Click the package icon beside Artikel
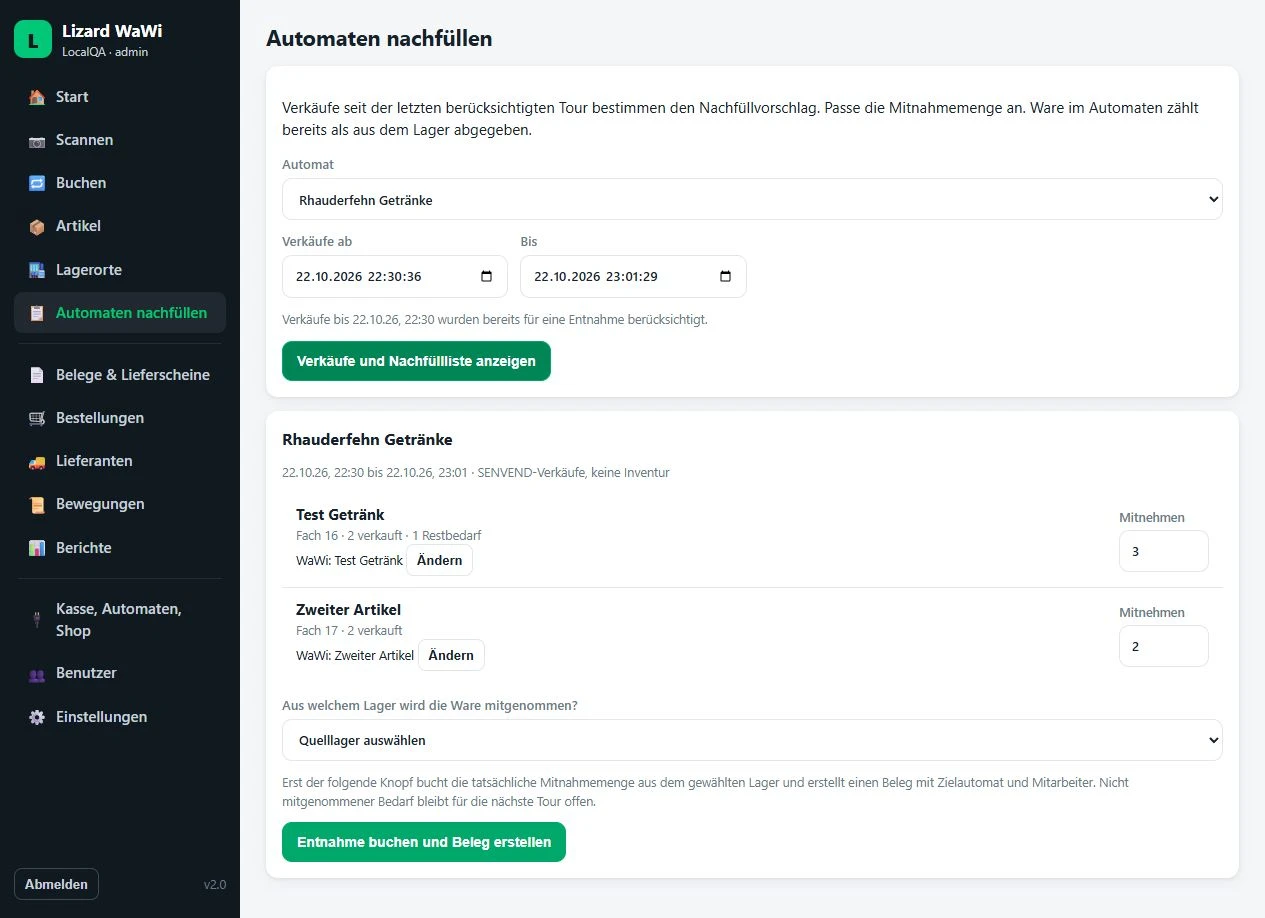Screen dimensions: 1265x918 [37, 226]
